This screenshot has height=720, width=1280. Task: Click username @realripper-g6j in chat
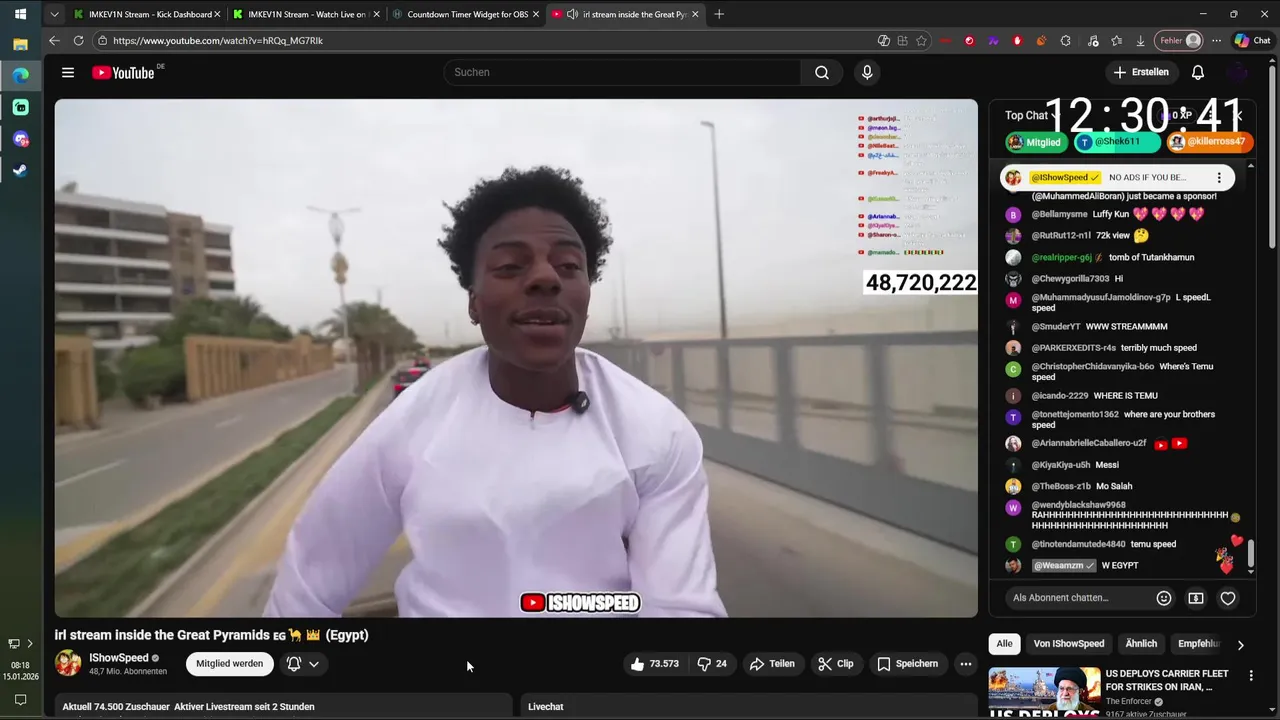1061,257
